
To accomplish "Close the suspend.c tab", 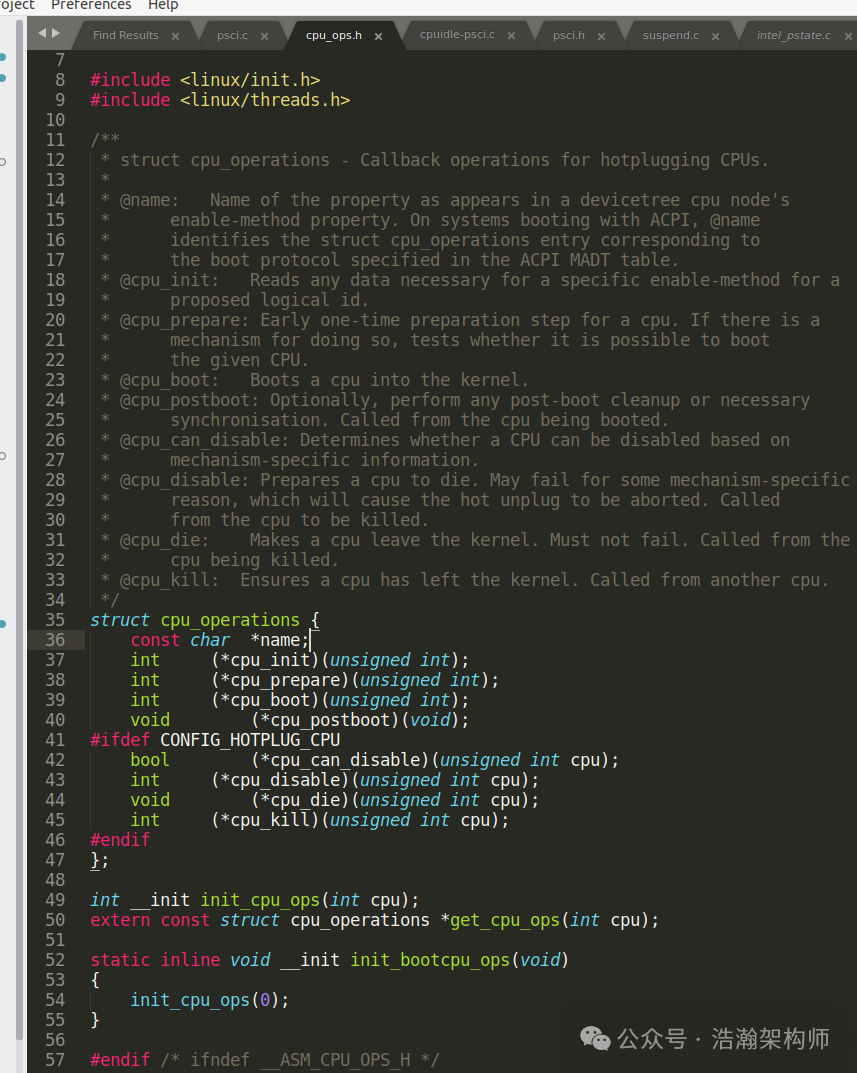I will (x=715, y=36).
